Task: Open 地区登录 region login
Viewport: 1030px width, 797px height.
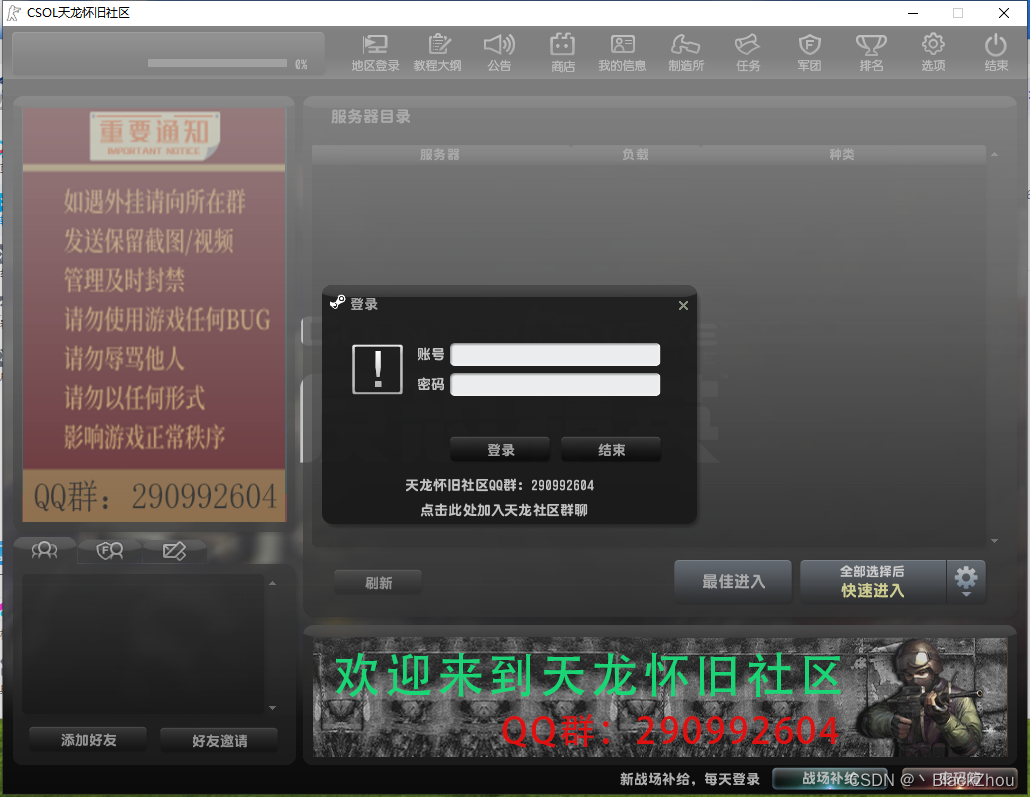Action: point(375,52)
